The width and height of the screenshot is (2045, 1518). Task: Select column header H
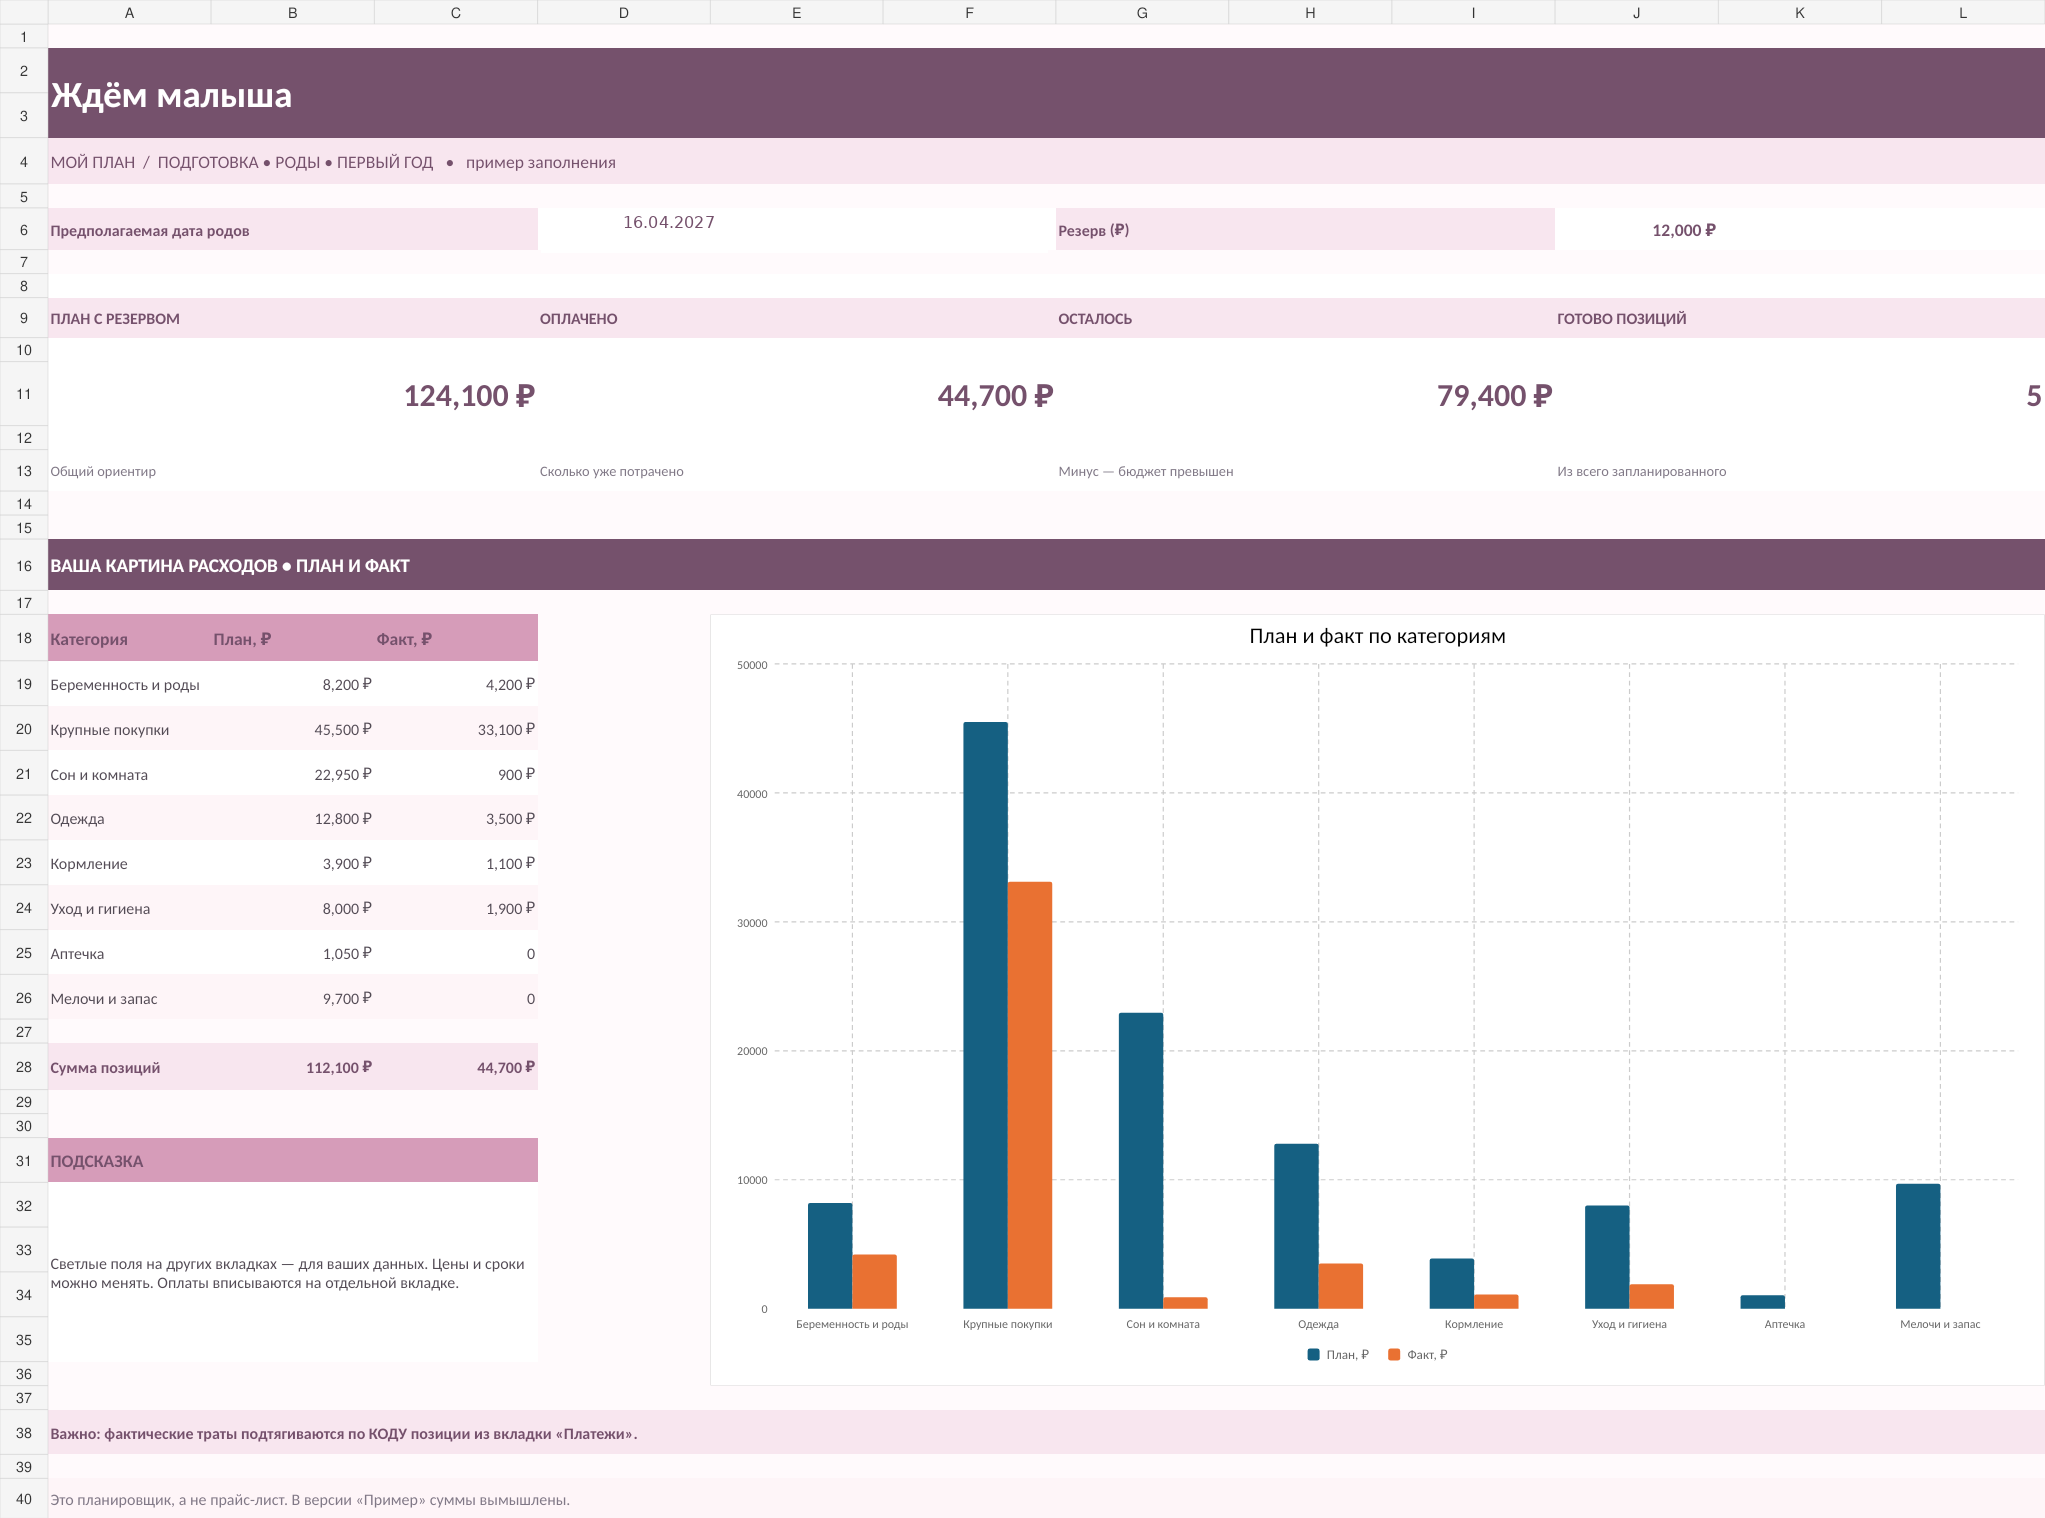(1310, 12)
